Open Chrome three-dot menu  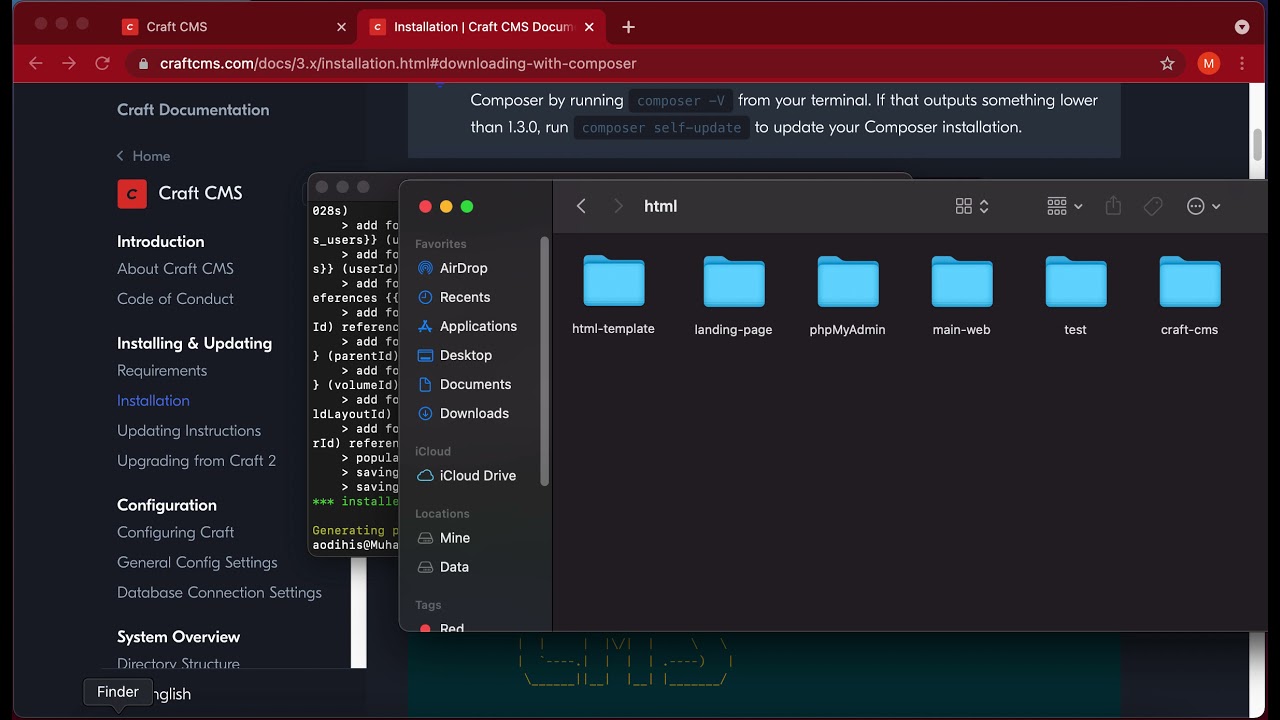1242,63
